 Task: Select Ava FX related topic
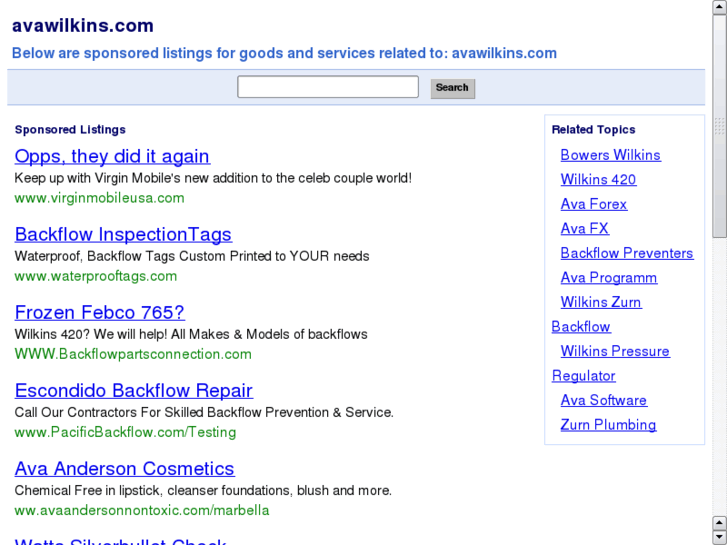pyautogui.click(x=585, y=229)
